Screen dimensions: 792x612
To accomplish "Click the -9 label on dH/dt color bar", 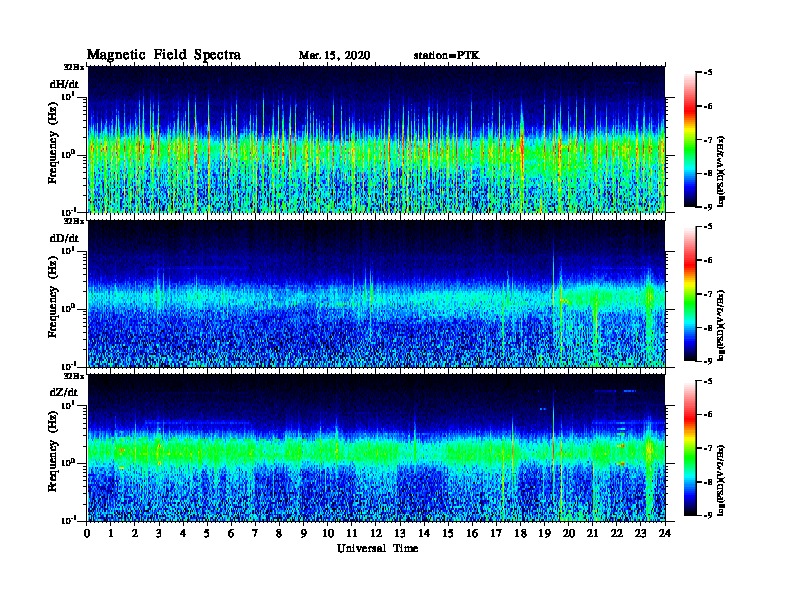I will point(708,207).
